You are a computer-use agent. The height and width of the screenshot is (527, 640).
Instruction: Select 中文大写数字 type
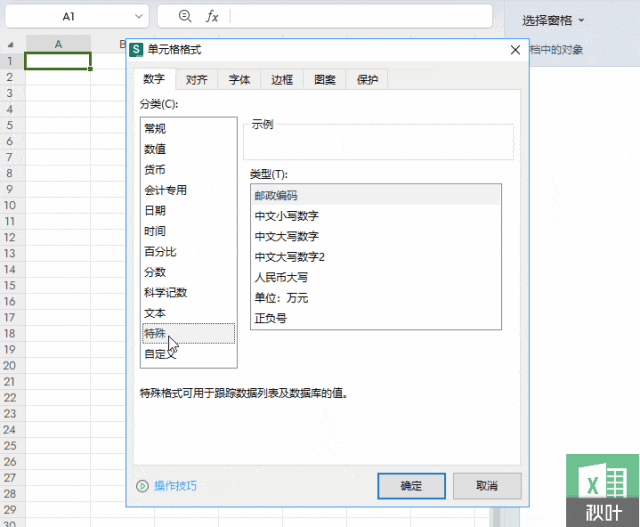pyautogui.click(x=376, y=236)
